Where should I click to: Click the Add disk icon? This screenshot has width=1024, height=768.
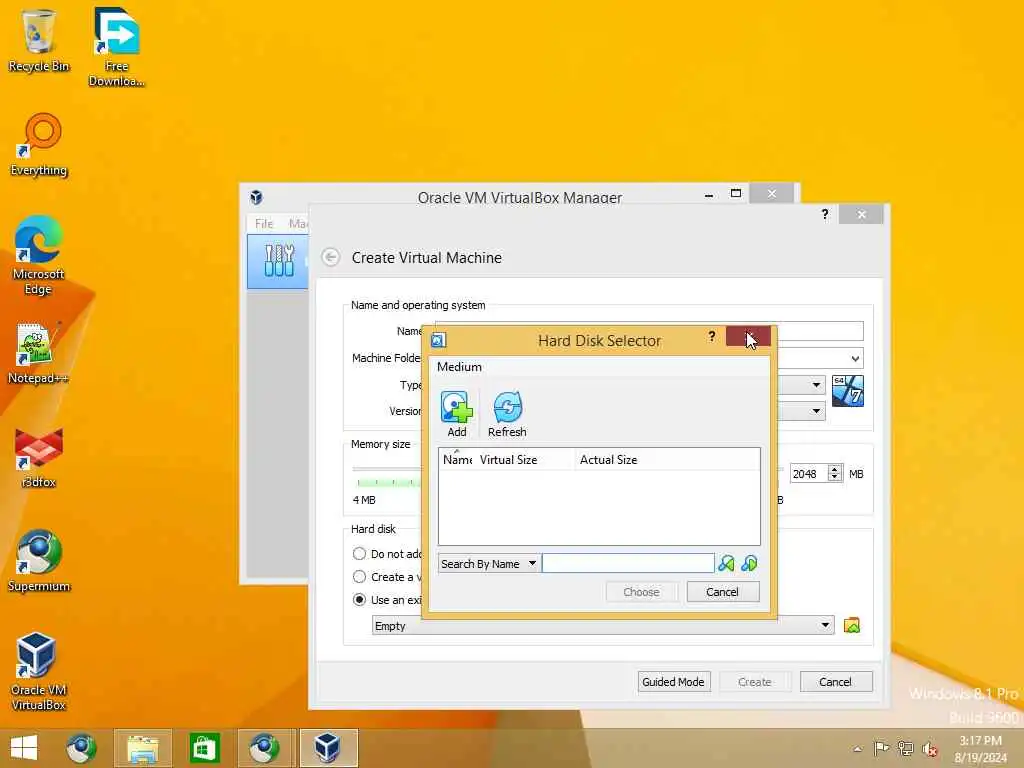[x=456, y=413]
